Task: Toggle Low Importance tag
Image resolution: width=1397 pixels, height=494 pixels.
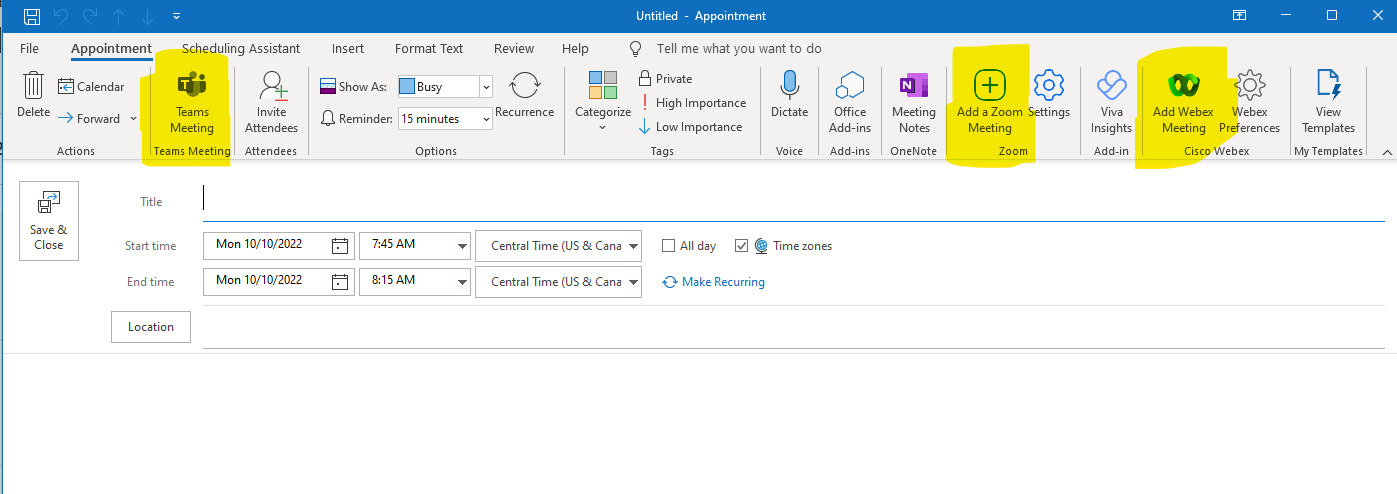Action: [690, 127]
